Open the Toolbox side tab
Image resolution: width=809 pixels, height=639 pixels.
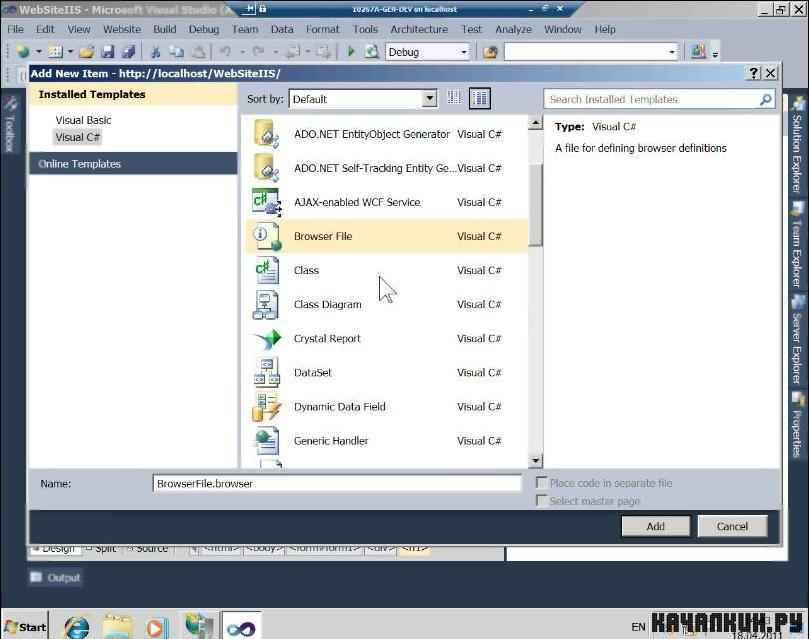(9, 126)
